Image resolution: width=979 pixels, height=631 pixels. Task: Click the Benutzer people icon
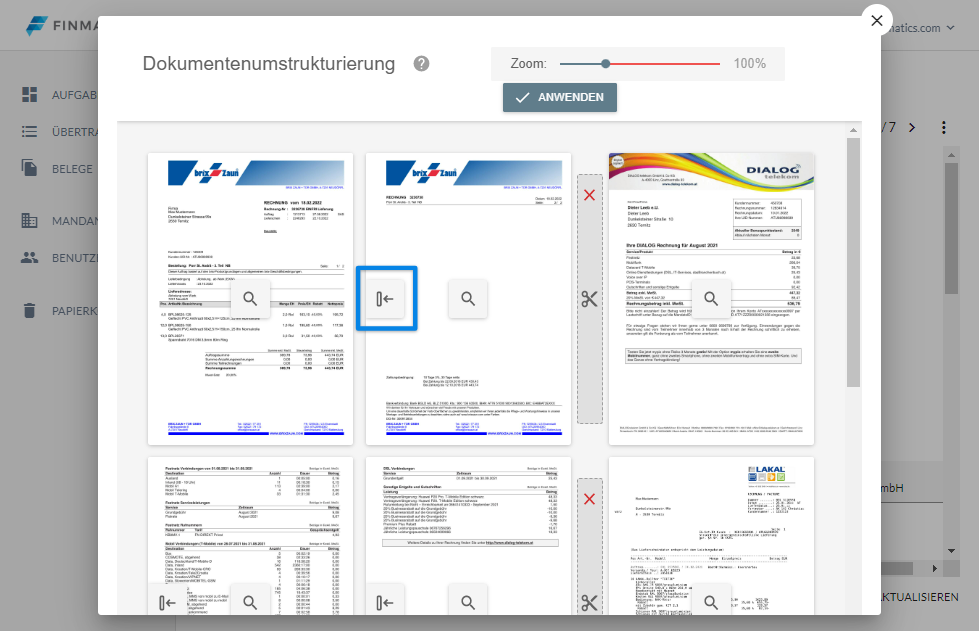[29, 257]
